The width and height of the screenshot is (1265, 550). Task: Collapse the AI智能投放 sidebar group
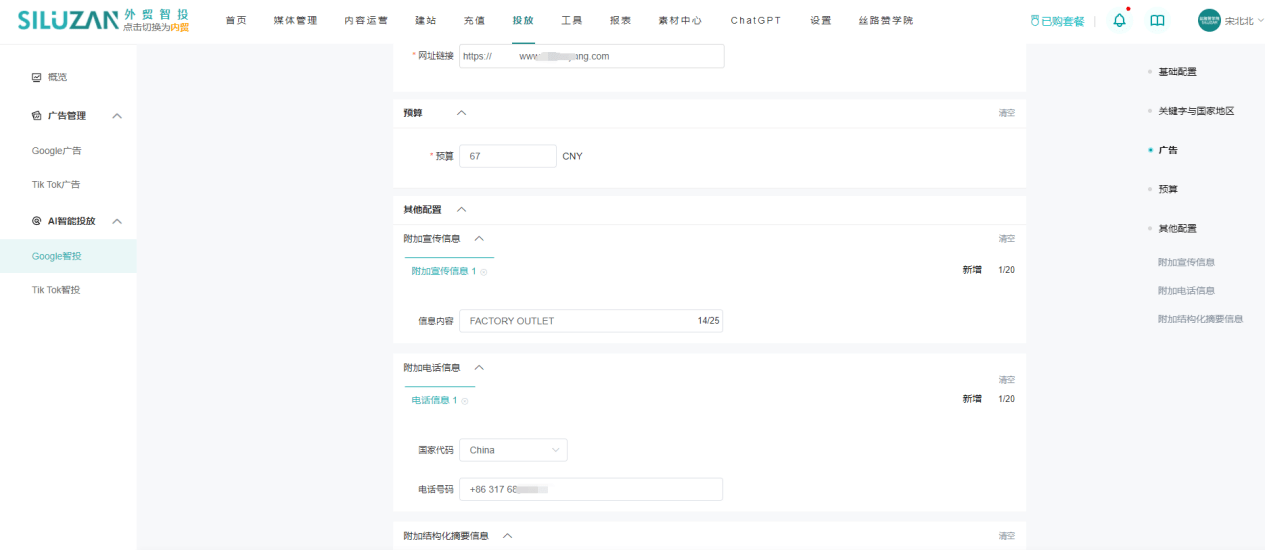[117, 221]
